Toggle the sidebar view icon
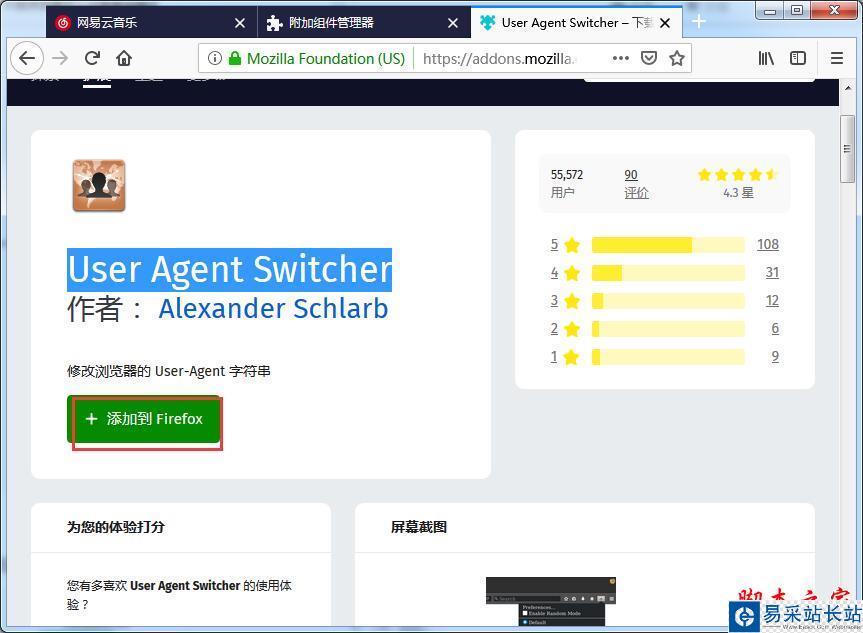 pos(798,58)
